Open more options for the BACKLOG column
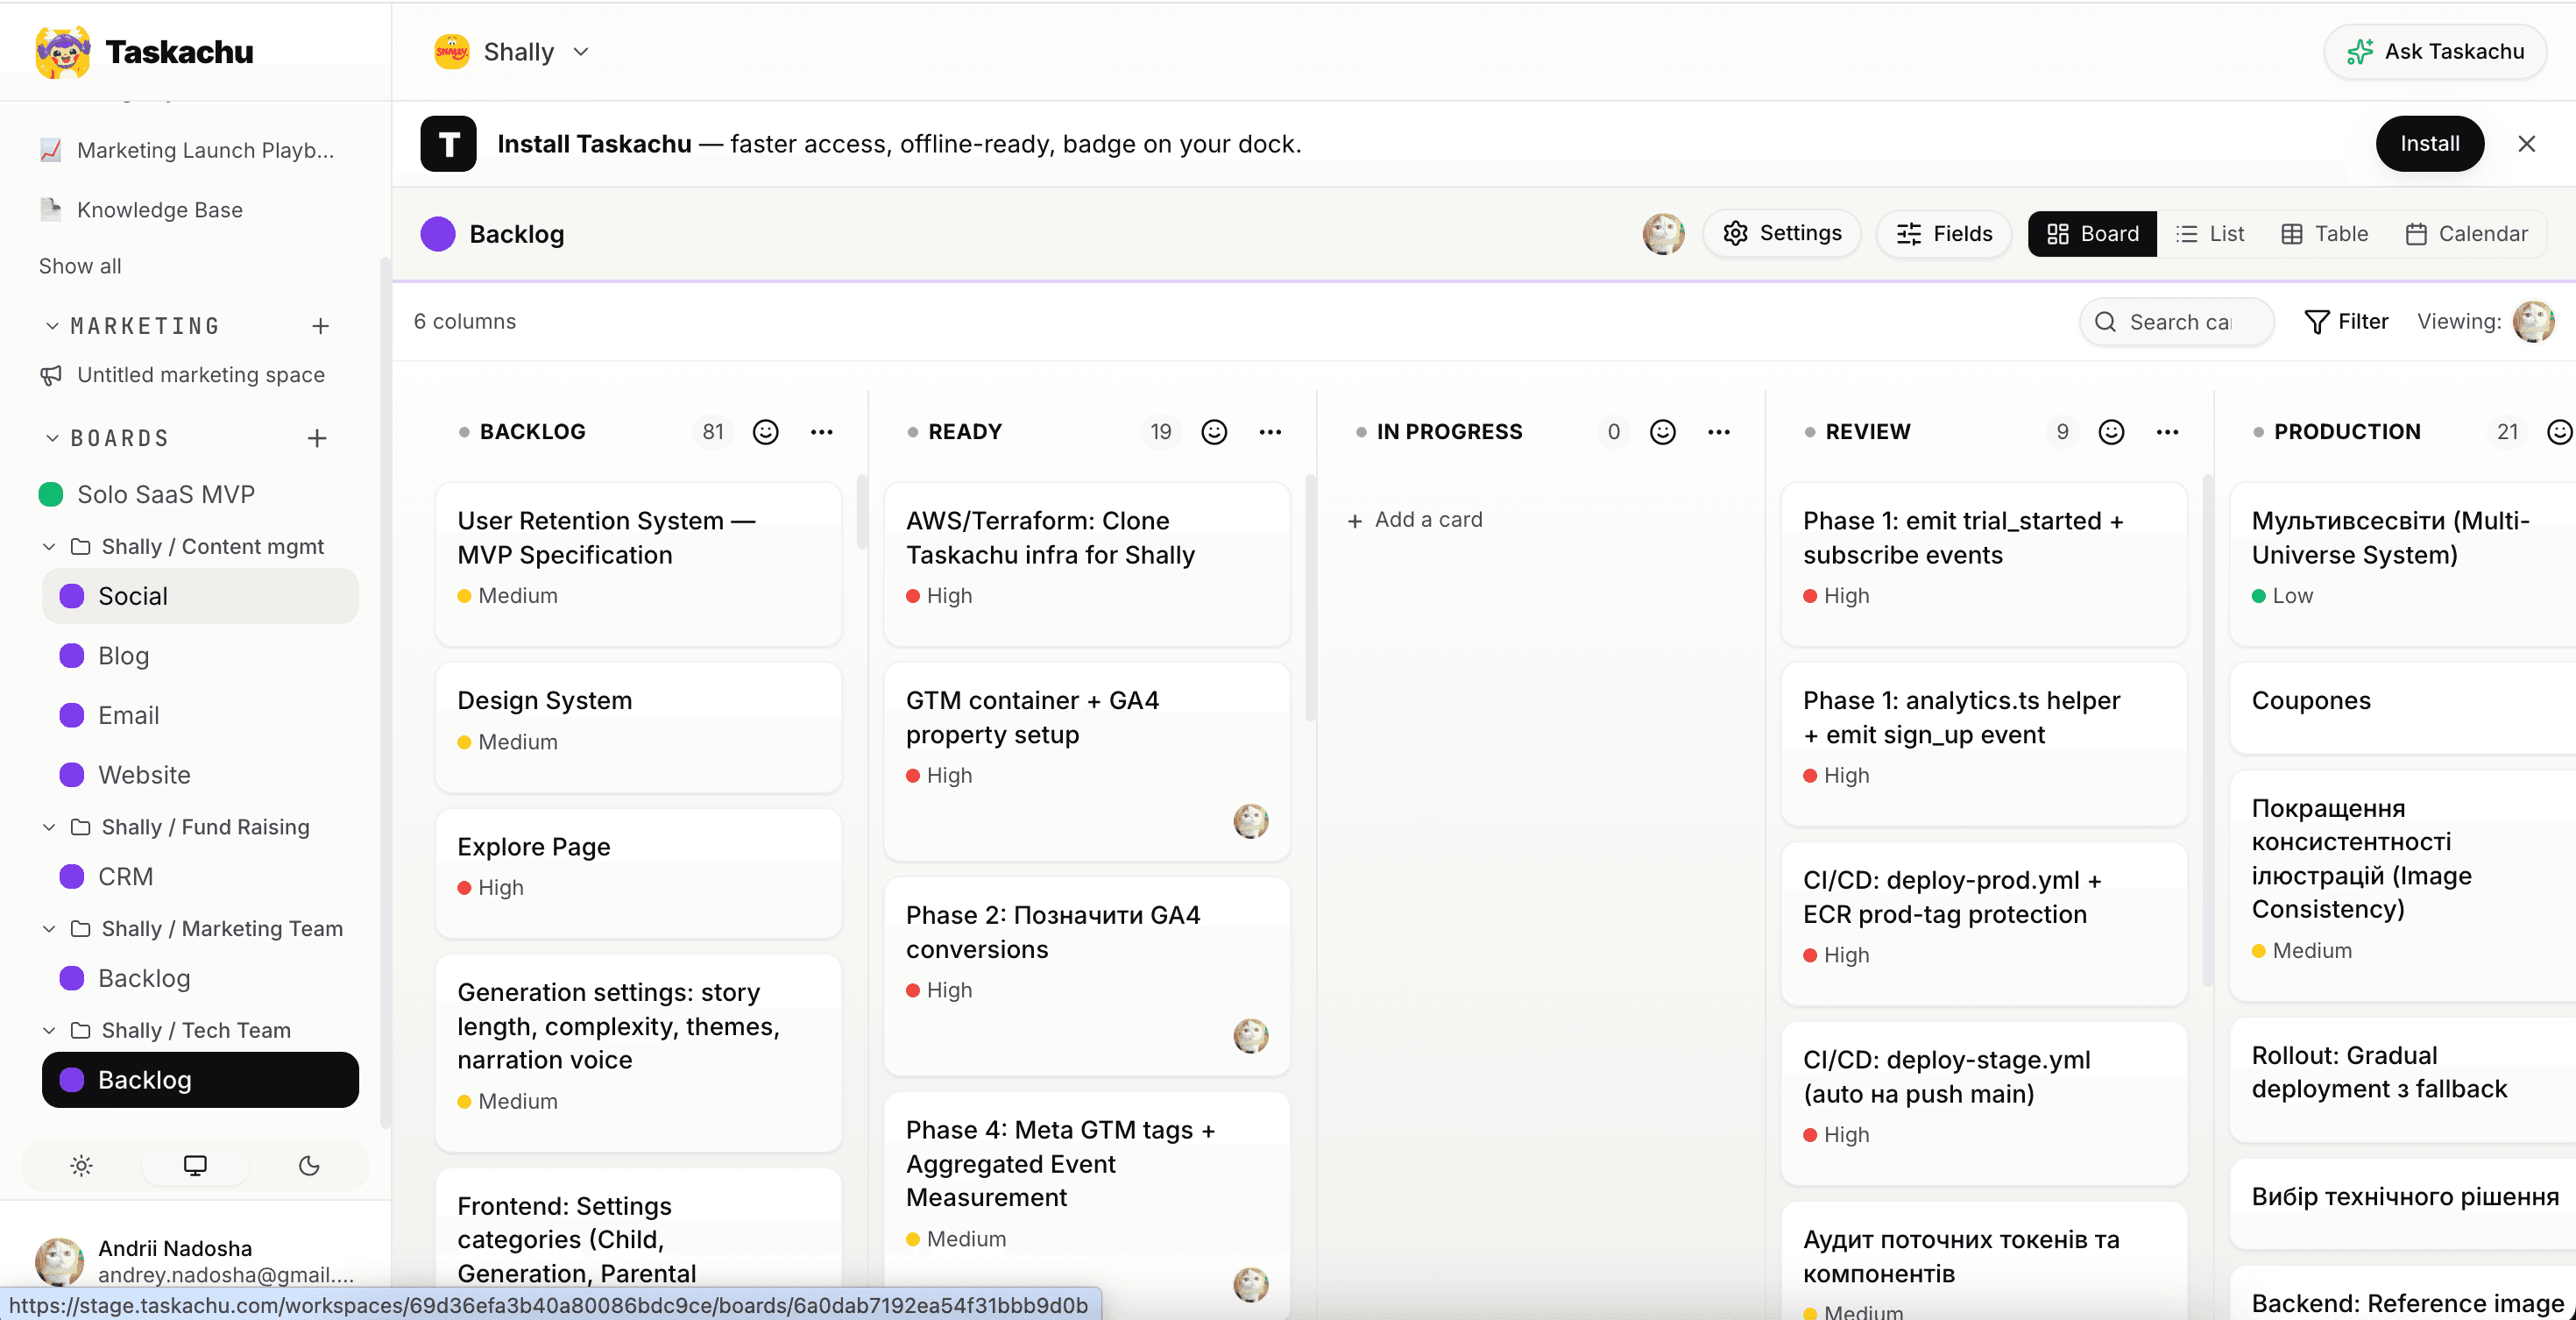2576x1320 pixels. pos(822,432)
